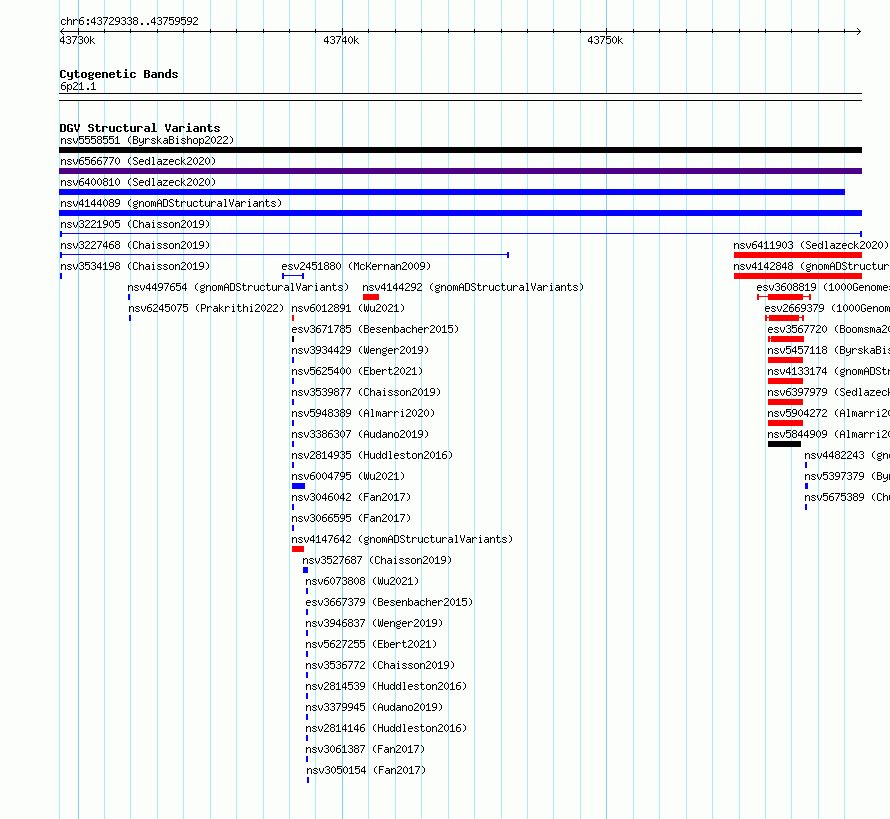Image resolution: width=890 pixels, height=819 pixels.
Task: Open nsv4497654 (gnomADStructuralVariants) label
Action: tap(238, 287)
